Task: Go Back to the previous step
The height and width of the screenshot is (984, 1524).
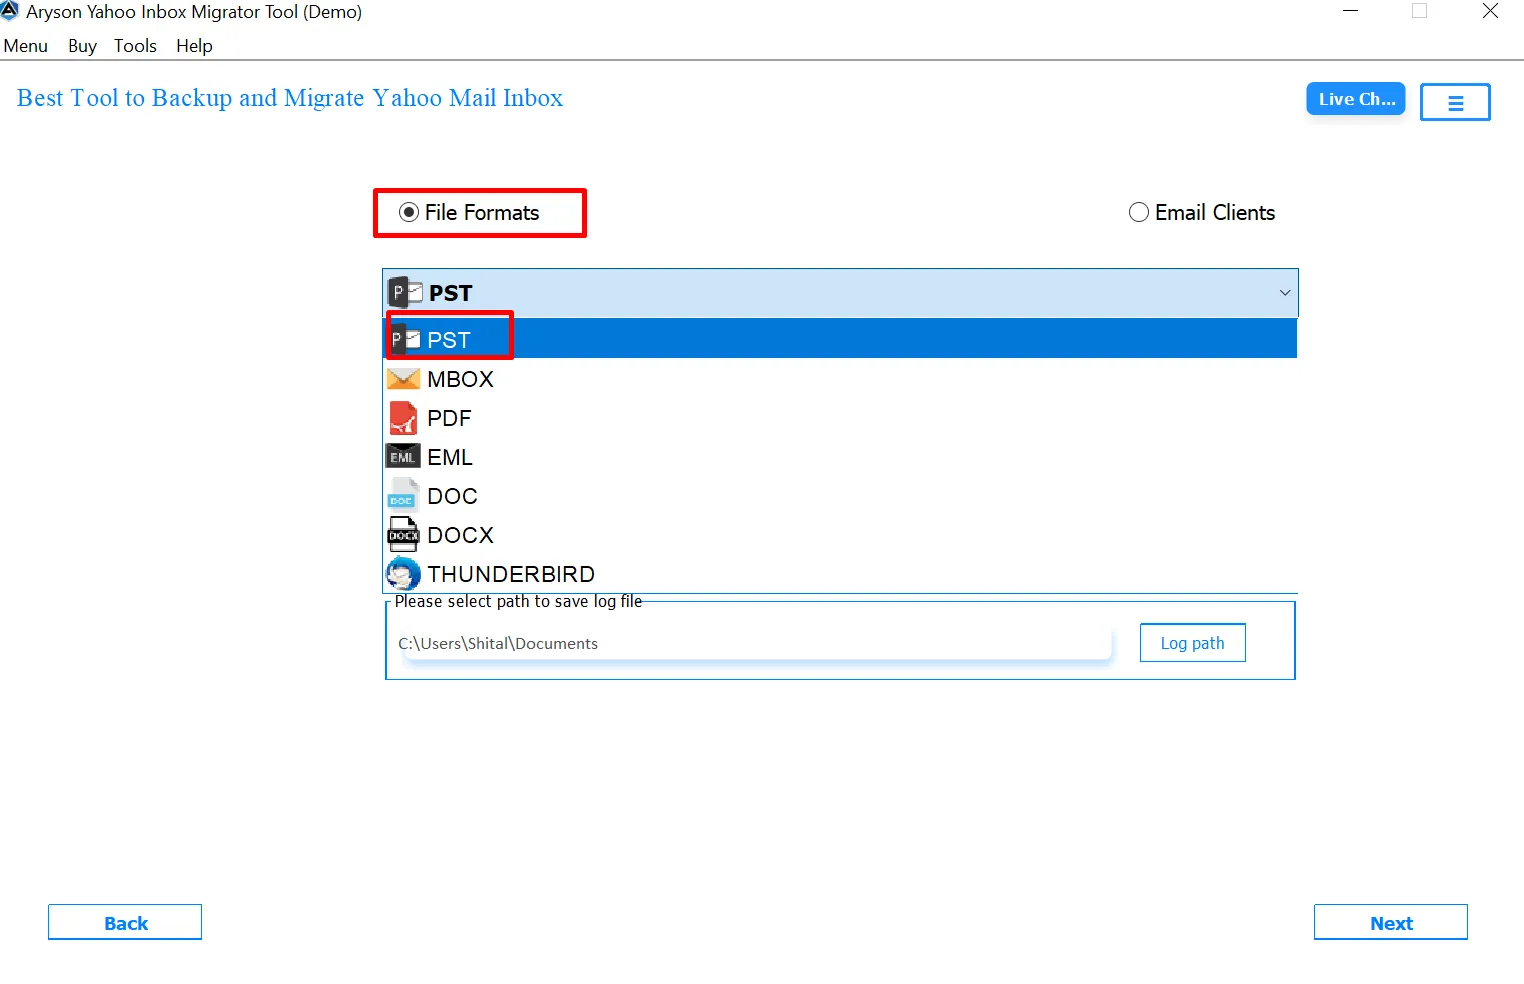Action: click(x=125, y=922)
